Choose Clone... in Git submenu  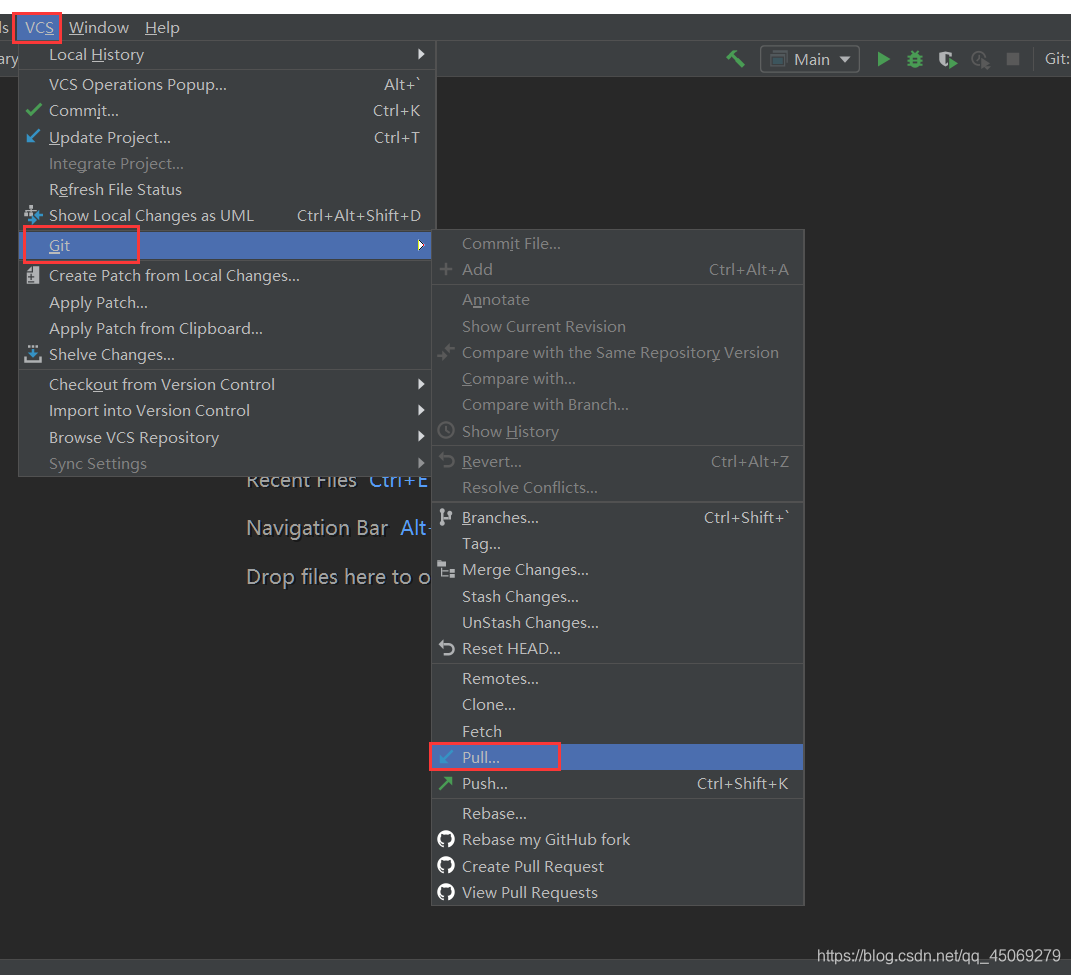[x=617, y=704]
